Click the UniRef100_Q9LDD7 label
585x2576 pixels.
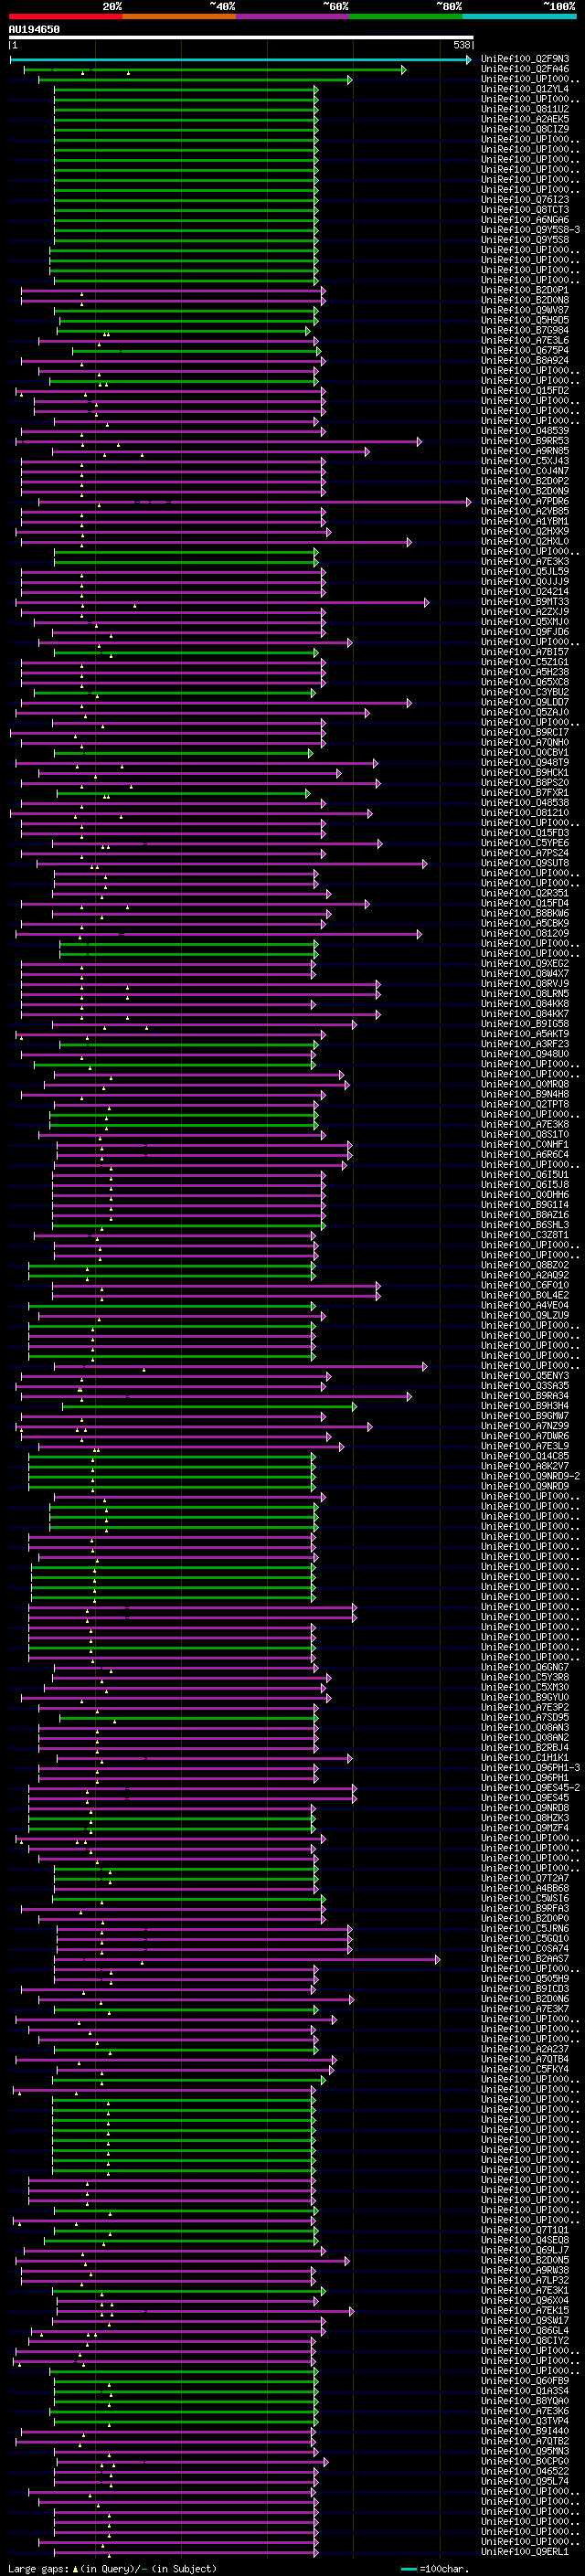pyautogui.click(x=525, y=702)
